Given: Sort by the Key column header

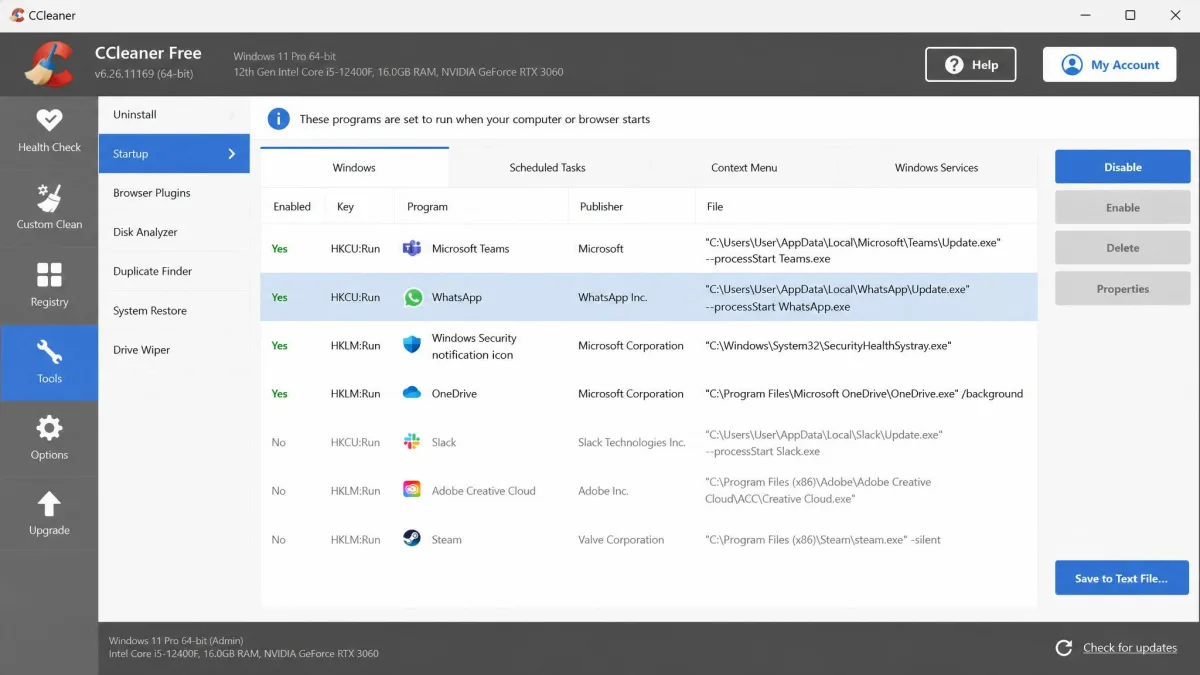Looking at the screenshot, I should coord(345,207).
